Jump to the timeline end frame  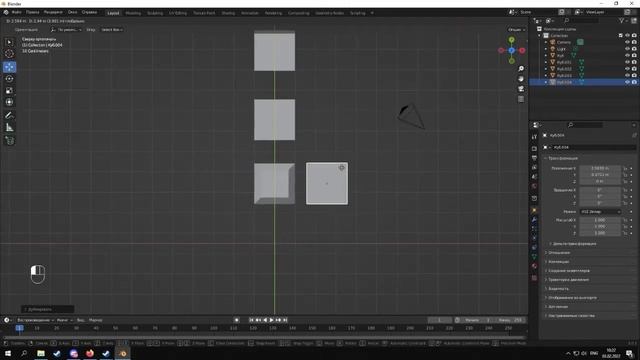click(285, 320)
